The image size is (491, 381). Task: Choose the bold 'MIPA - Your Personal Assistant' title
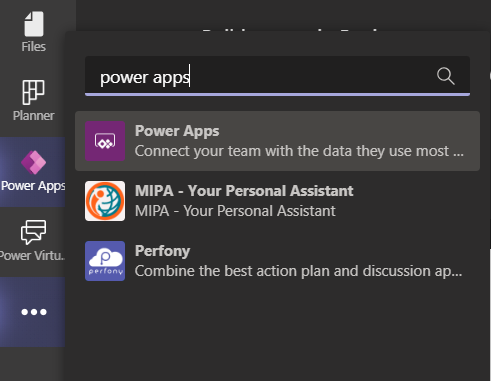point(244,191)
